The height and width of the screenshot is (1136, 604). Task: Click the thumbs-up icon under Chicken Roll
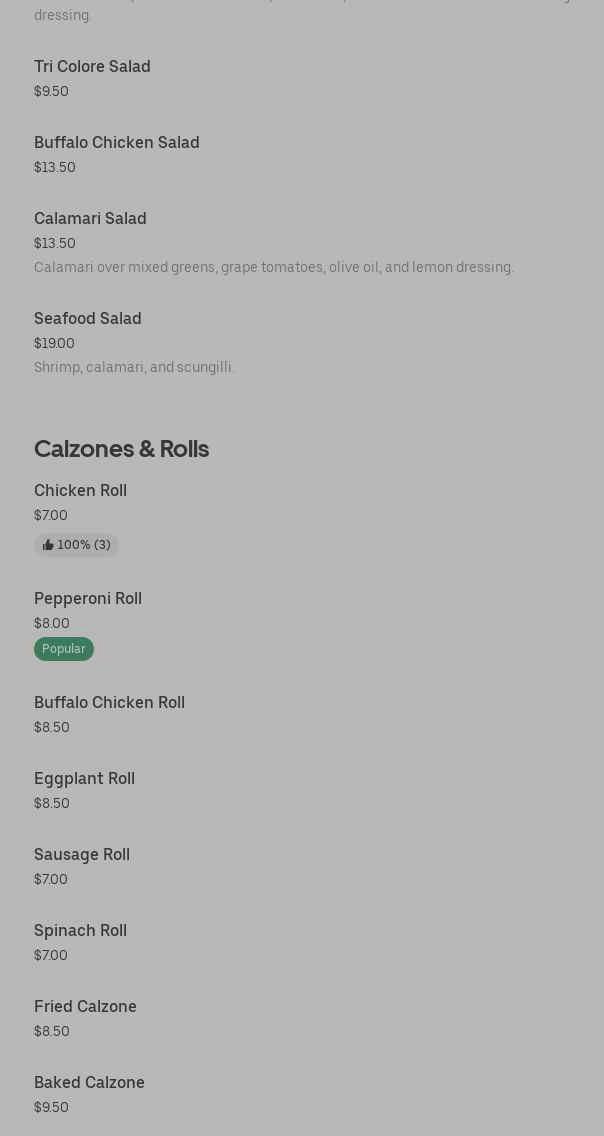pyautogui.click(x=48, y=545)
